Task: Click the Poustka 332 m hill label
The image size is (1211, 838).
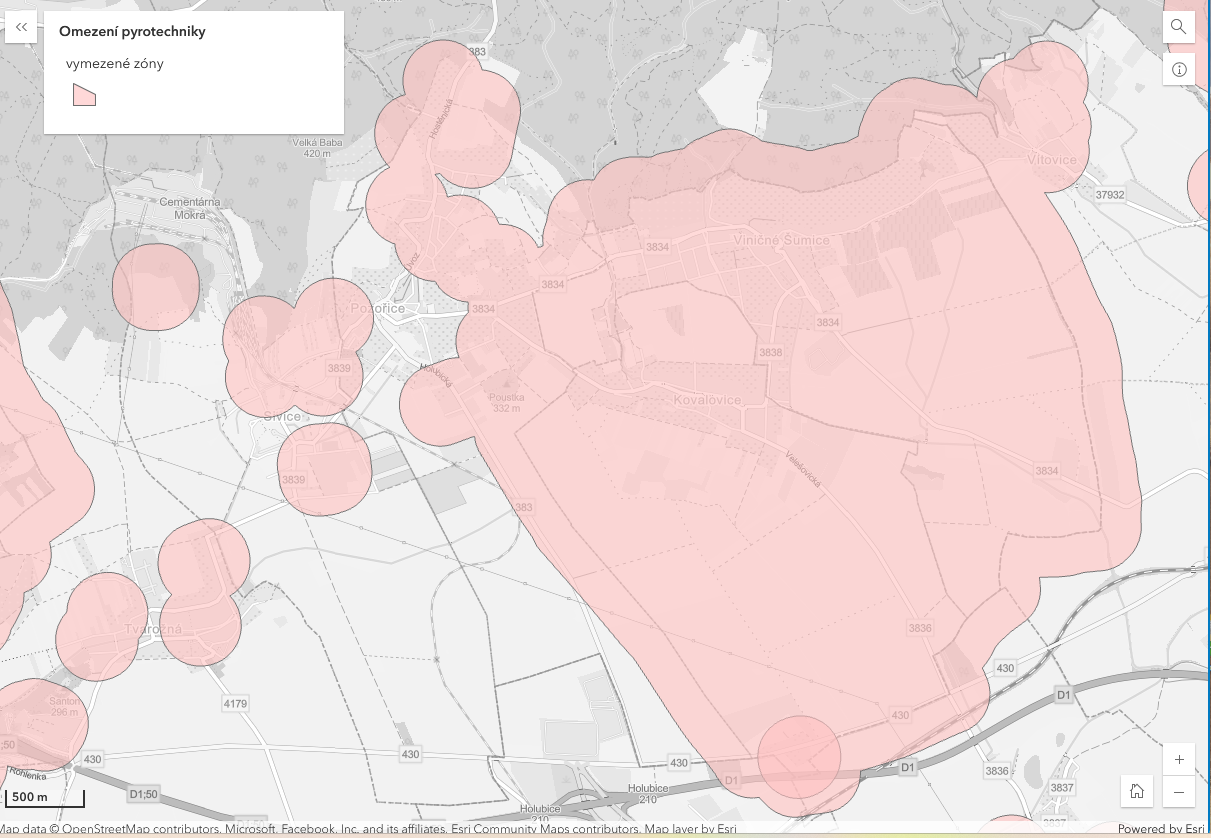Action: 506,402
